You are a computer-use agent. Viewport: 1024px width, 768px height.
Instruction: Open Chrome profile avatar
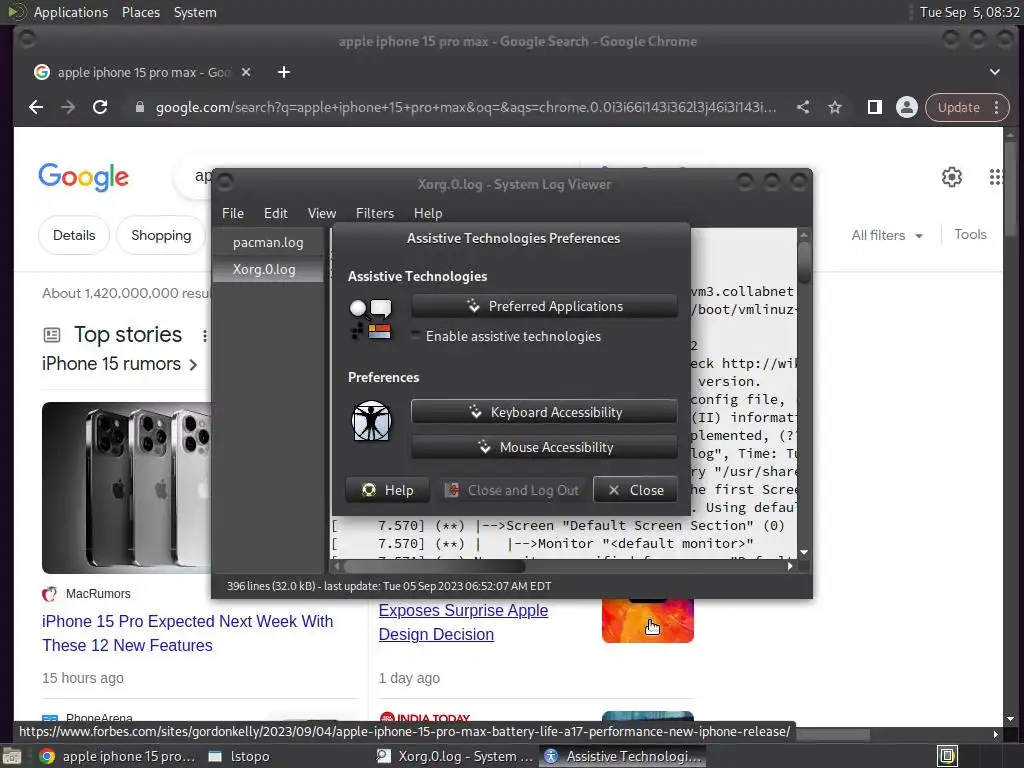pyautogui.click(x=906, y=107)
